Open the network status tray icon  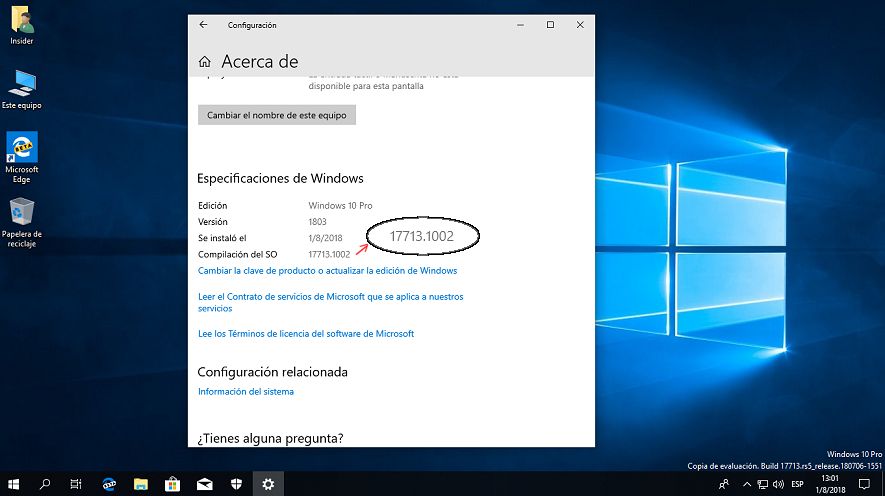tap(763, 484)
